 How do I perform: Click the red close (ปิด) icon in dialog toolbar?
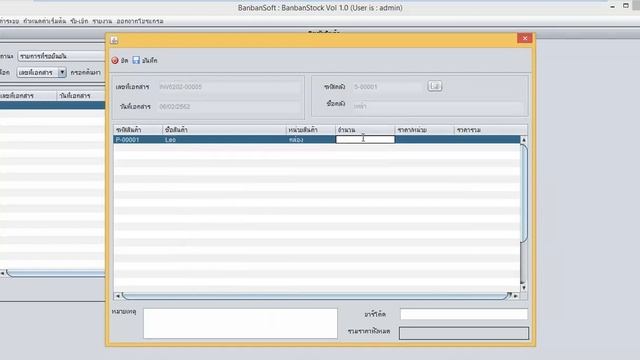[x=115, y=60]
